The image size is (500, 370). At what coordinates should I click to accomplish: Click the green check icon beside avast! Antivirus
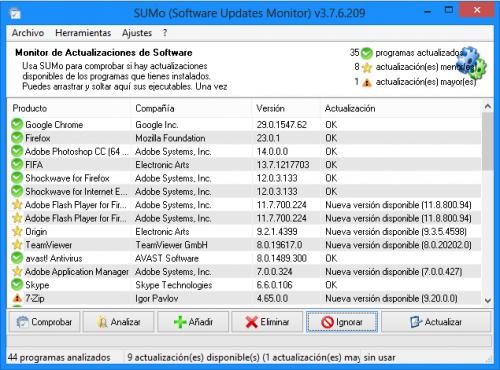[x=17, y=258]
